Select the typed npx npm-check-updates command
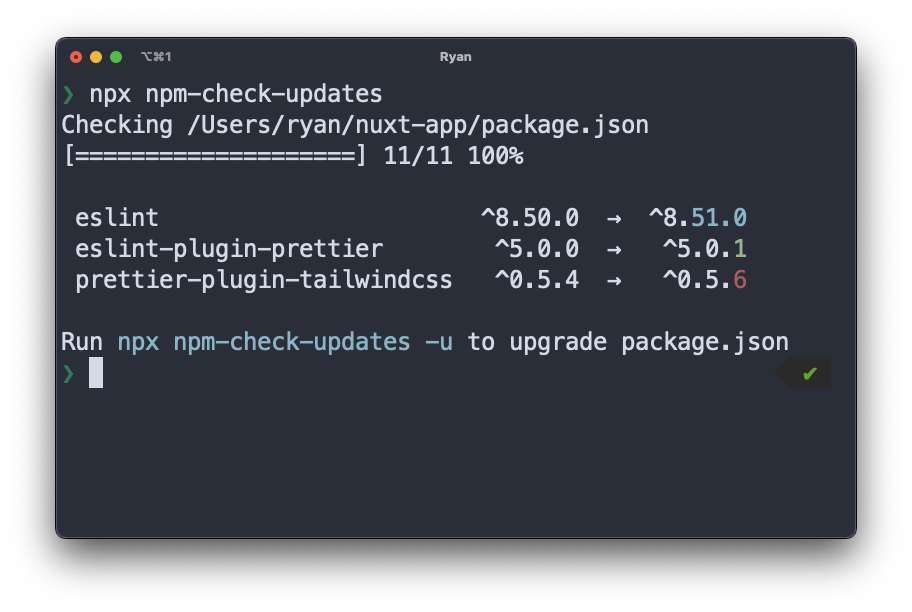 236,95
